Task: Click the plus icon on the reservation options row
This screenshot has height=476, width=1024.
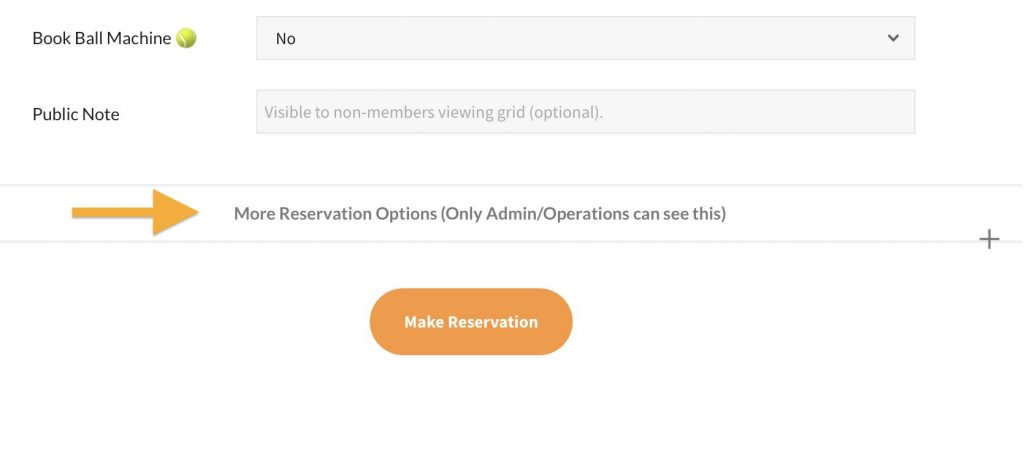Action: pyautogui.click(x=989, y=239)
